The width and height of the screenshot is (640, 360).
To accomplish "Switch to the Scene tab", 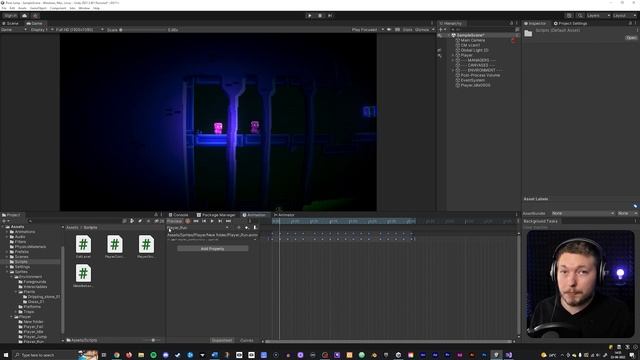I will (x=11, y=23).
